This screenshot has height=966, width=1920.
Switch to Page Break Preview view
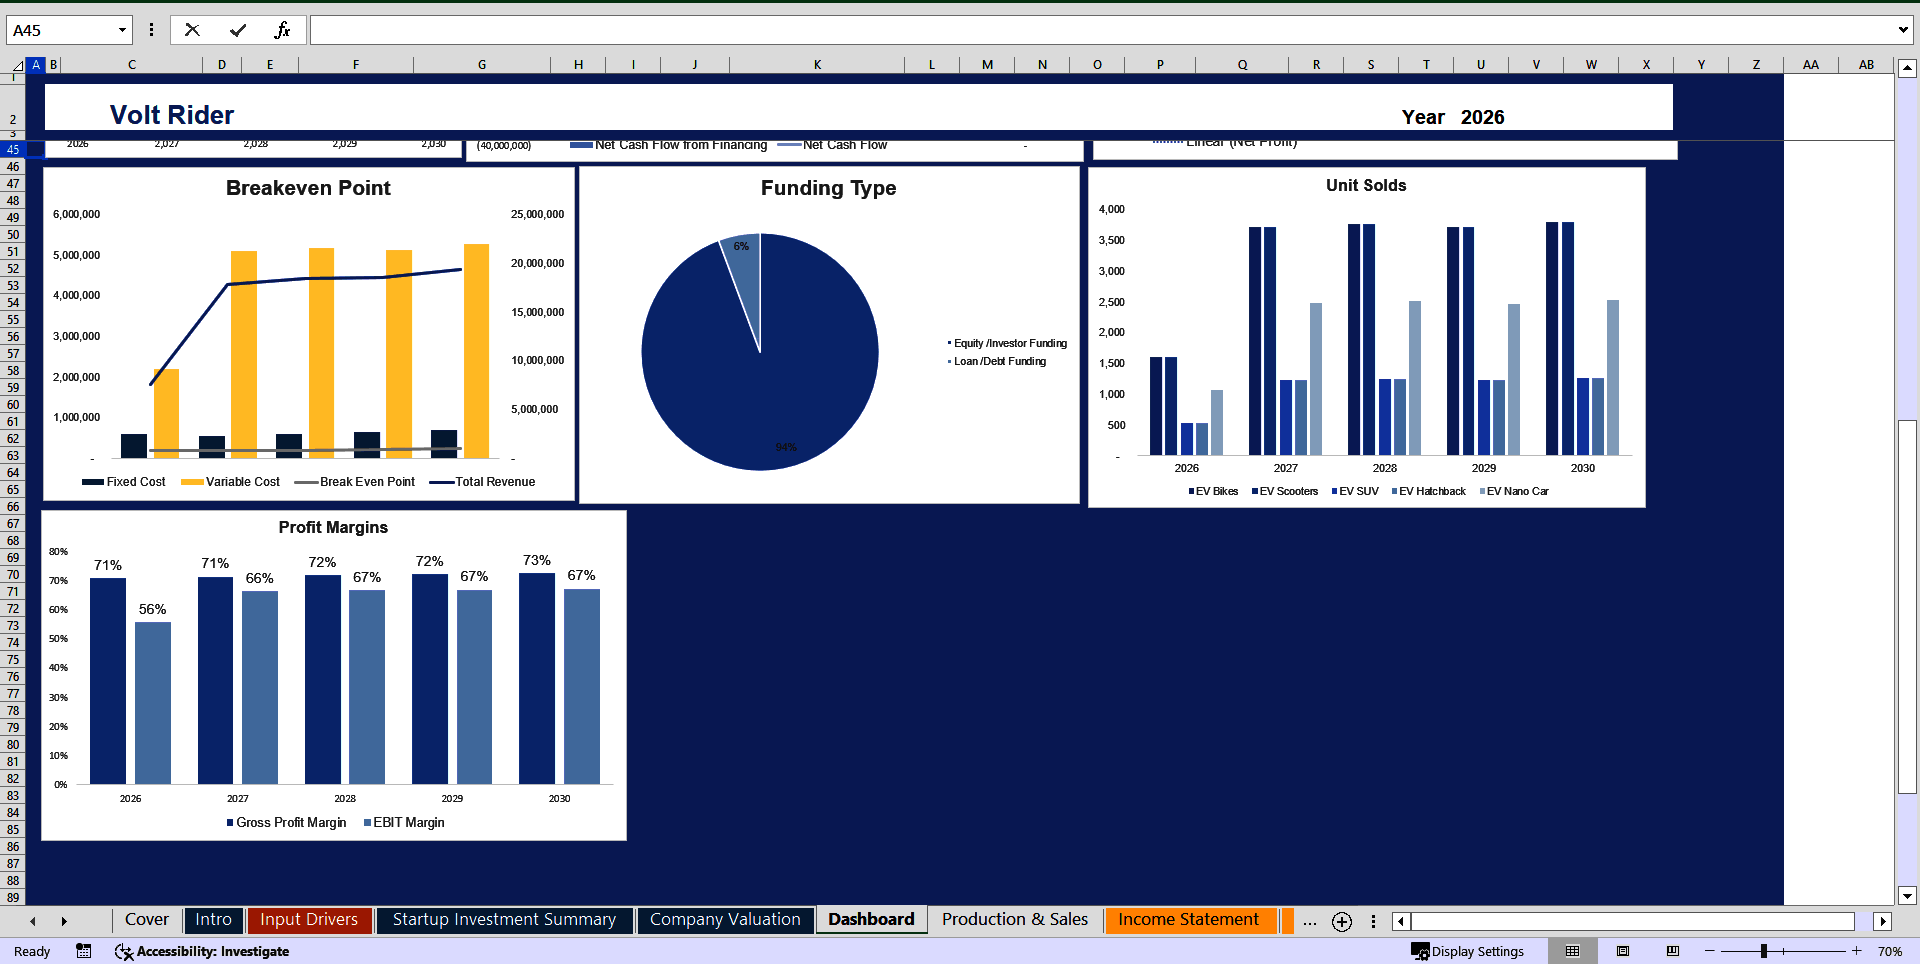pyautogui.click(x=1673, y=951)
